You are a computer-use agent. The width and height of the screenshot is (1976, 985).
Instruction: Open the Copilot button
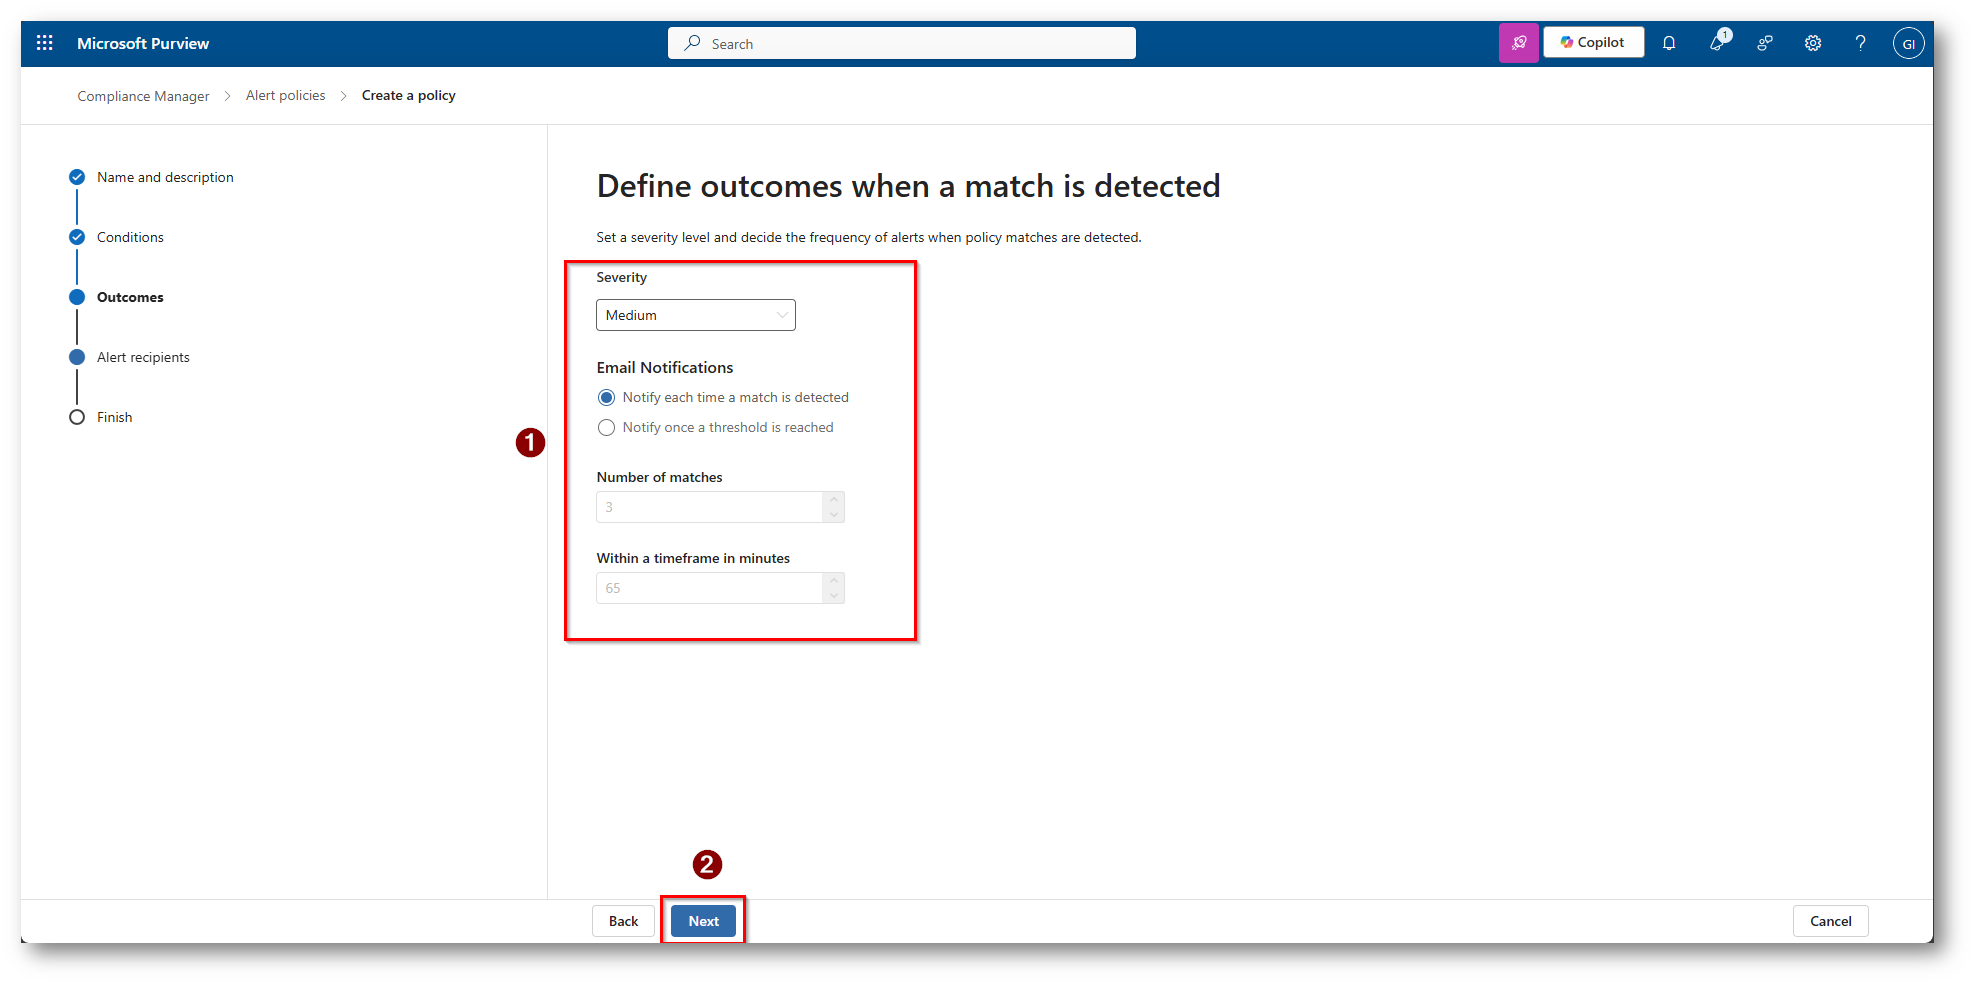tap(1593, 42)
